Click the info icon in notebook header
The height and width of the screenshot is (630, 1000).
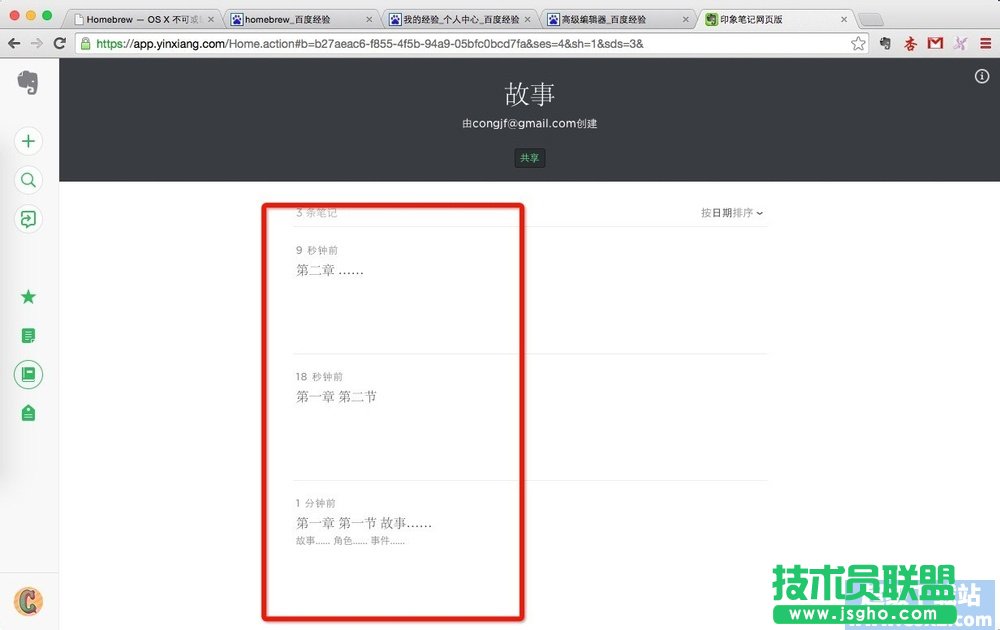(x=982, y=76)
